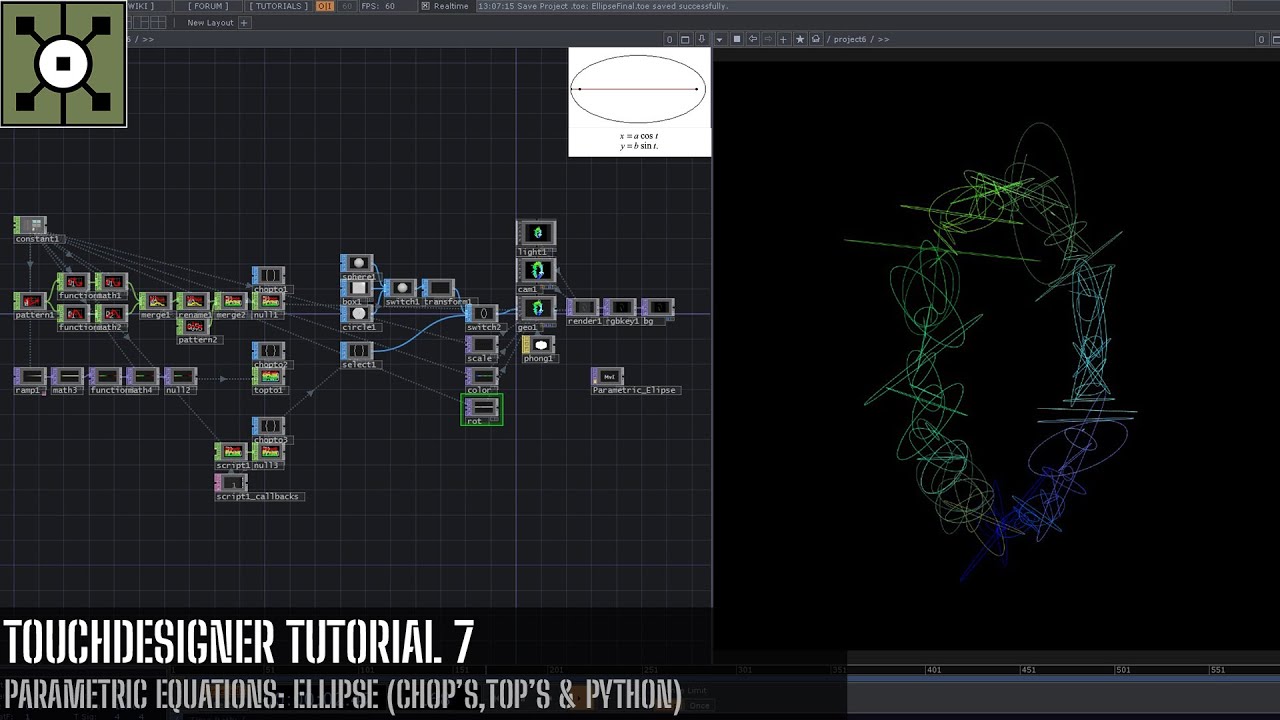Click project6 path in right pane
1280x720 pixels.
852,39
